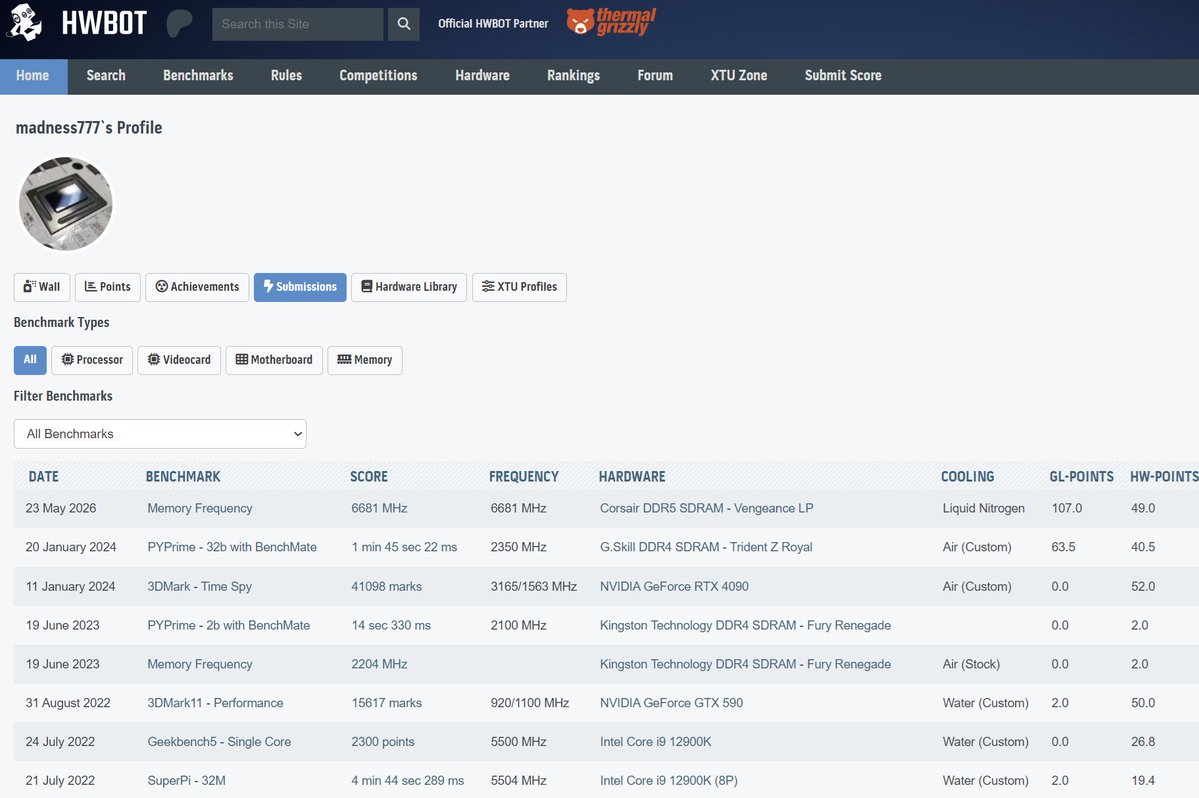Sort by the FREQUENCY column header
The width and height of the screenshot is (1199, 798).
click(524, 476)
